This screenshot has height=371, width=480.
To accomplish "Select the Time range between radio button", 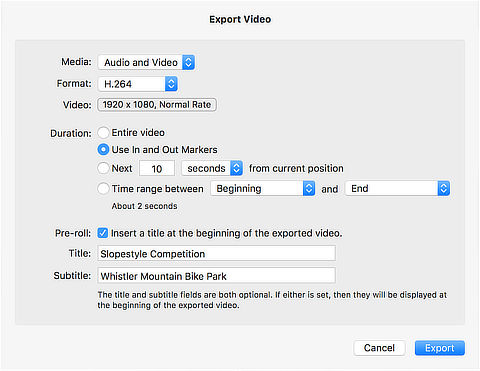I will pyautogui.click(x=103, y=189).
